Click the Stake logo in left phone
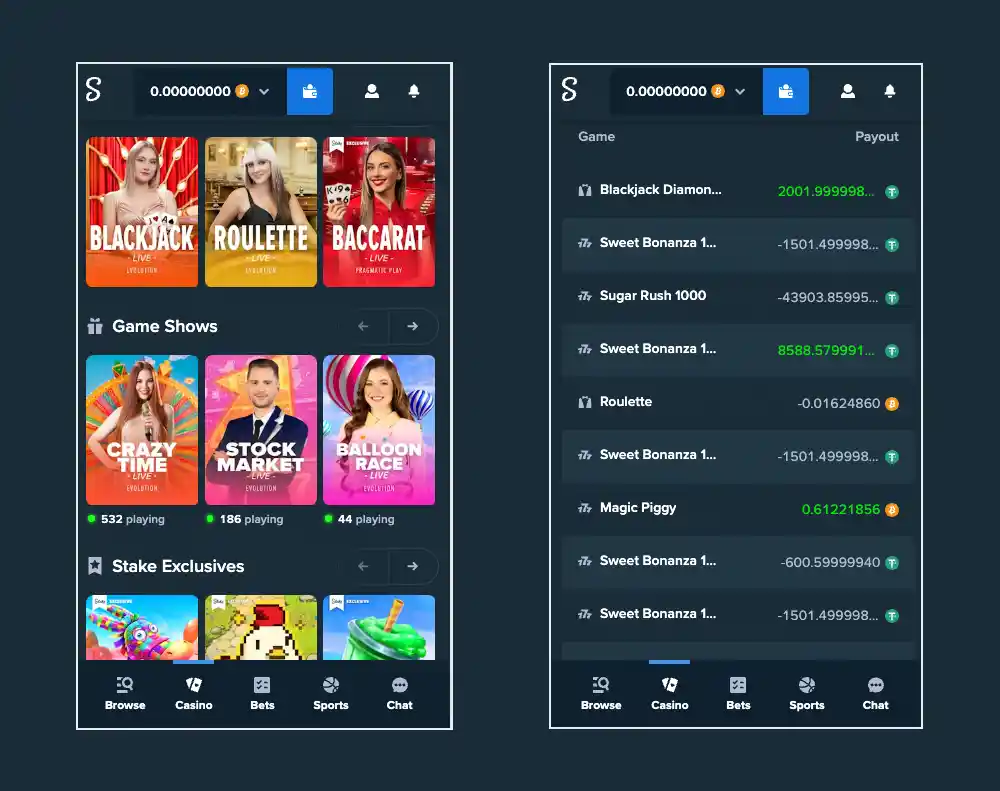The image size is (1000, 791). (93, 89)
